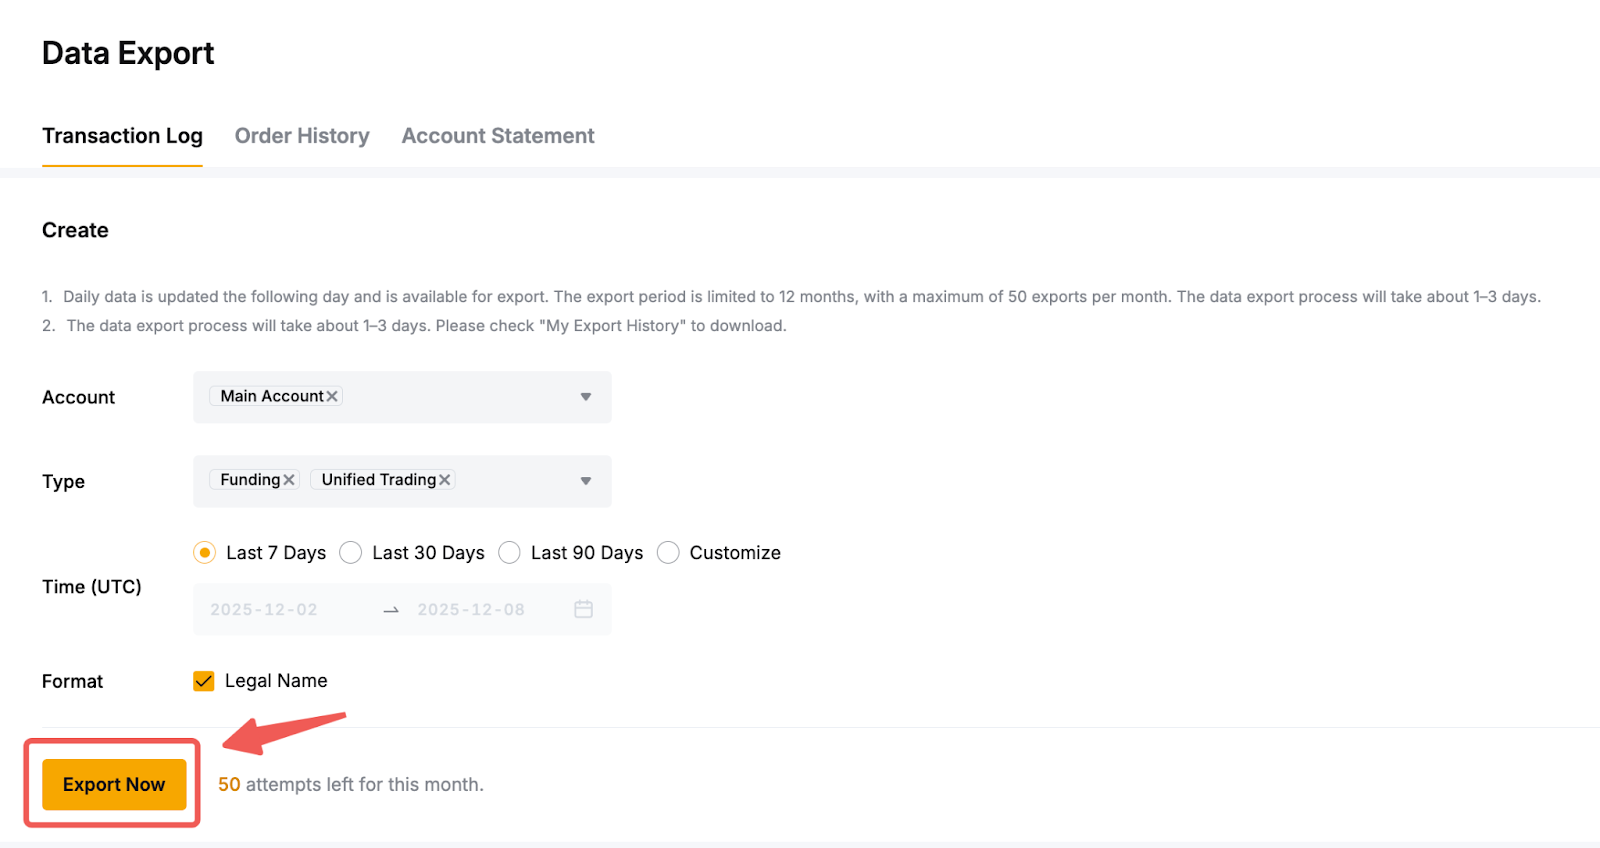Uncheck the Legal Name checkbox
The width and height of the screenshot is (1600, 848).
coord(204,681)
